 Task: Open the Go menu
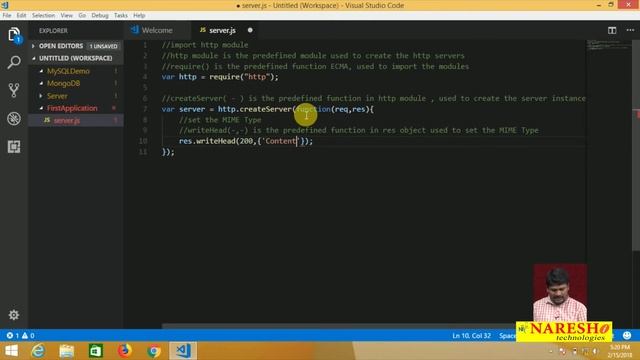tap(82, 16)
